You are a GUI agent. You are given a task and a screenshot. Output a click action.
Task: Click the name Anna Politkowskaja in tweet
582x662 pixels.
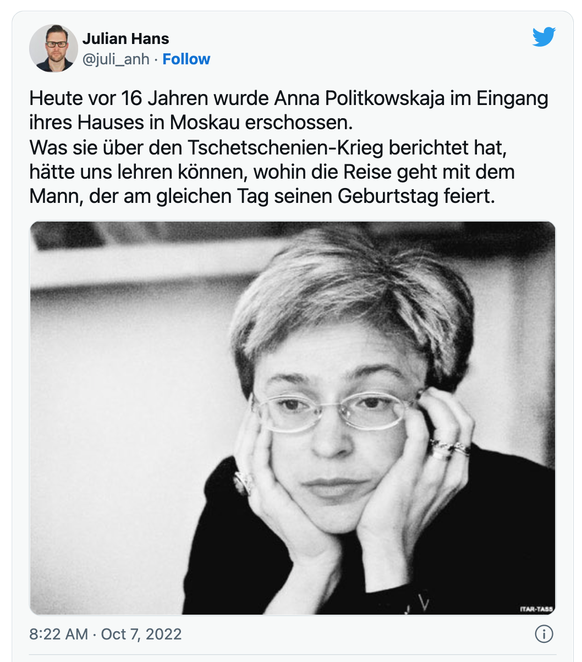coord(360,98)
